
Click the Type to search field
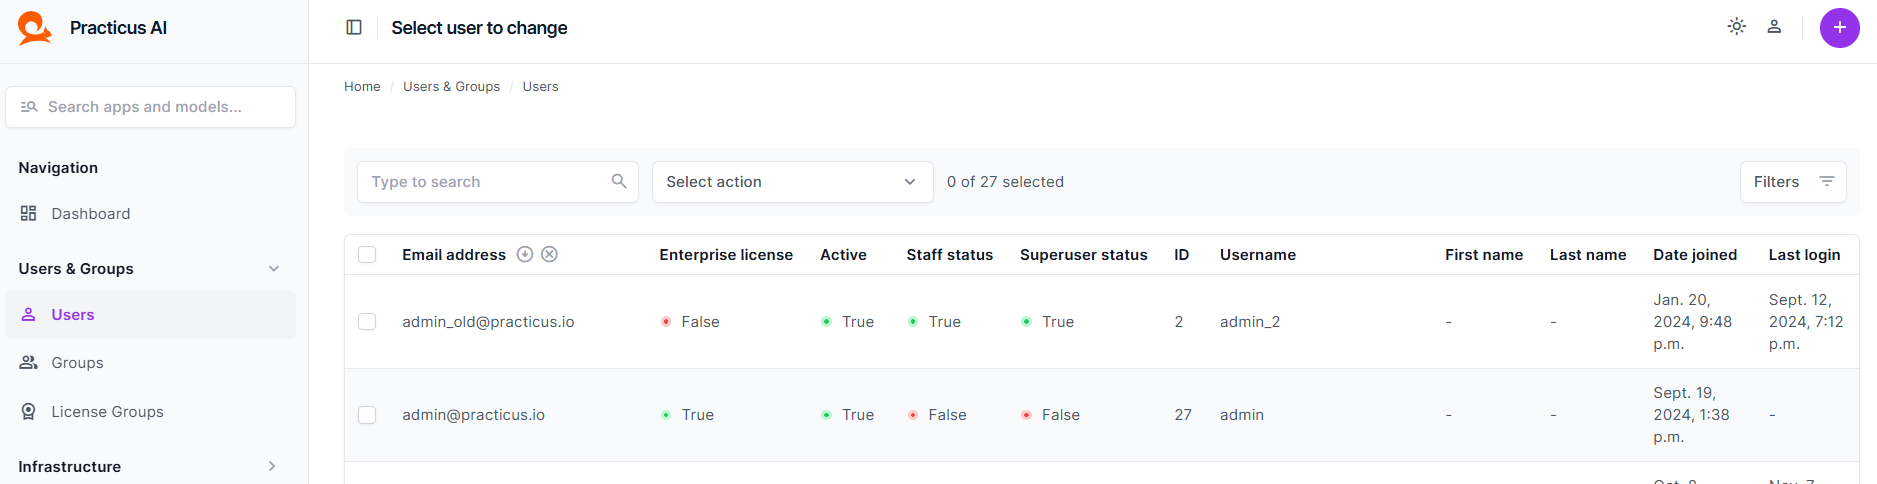point(485,182)
